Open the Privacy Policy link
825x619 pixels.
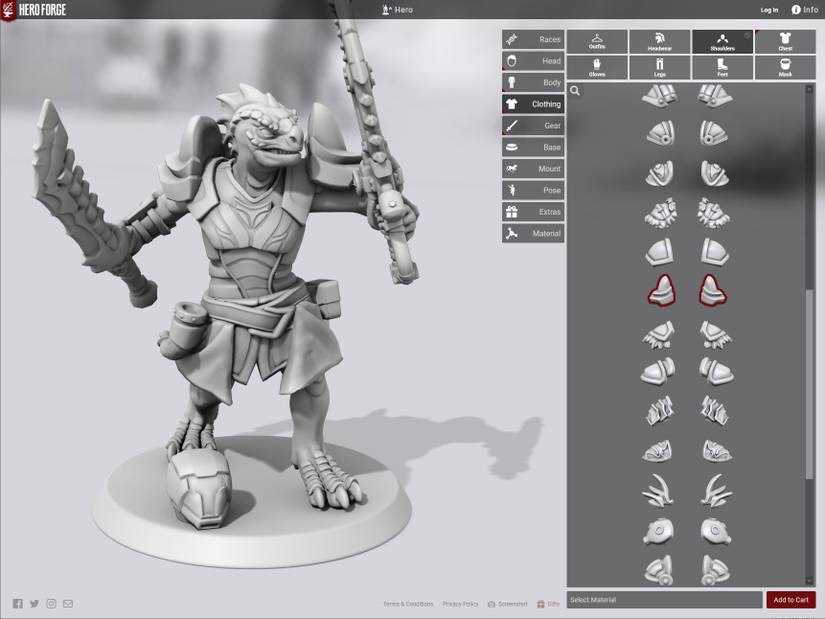(460, 604)
